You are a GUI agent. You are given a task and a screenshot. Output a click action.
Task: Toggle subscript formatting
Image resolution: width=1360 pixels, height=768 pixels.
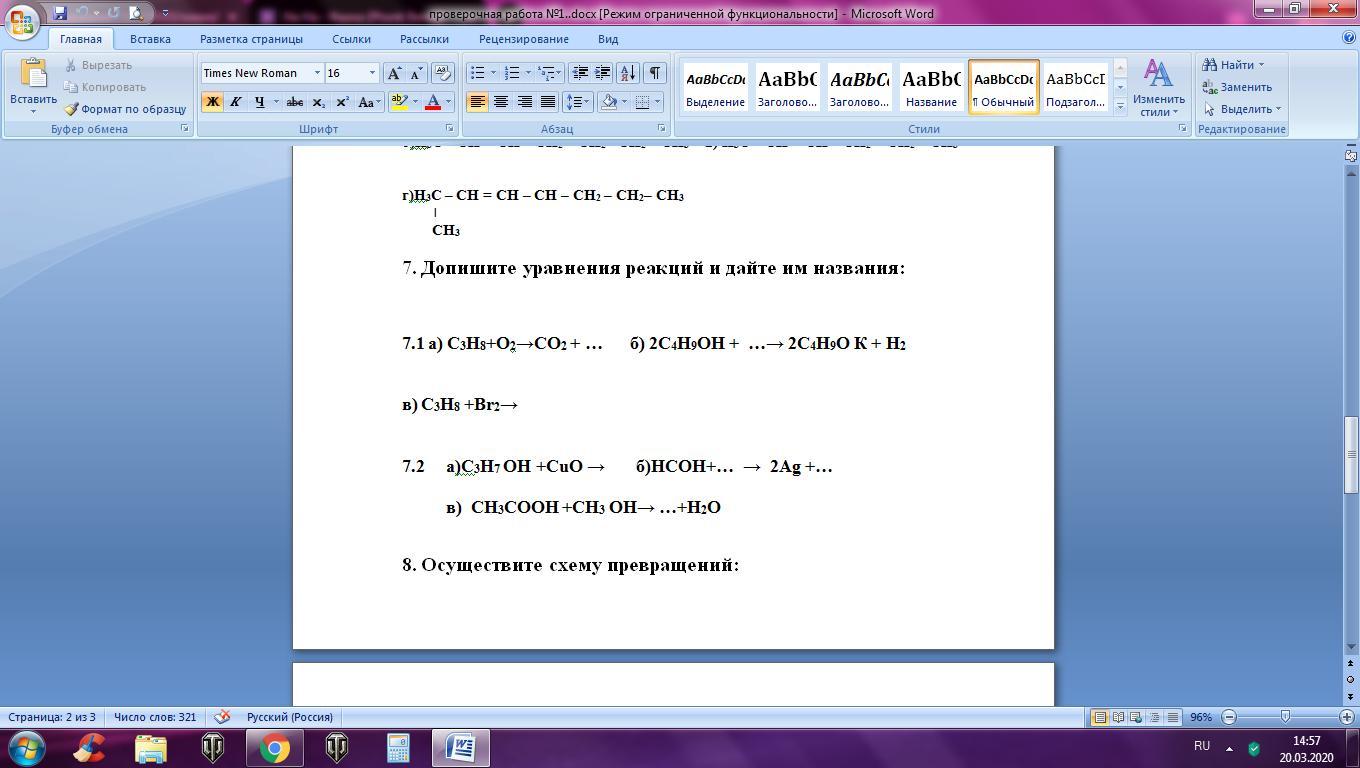[318, 102]
